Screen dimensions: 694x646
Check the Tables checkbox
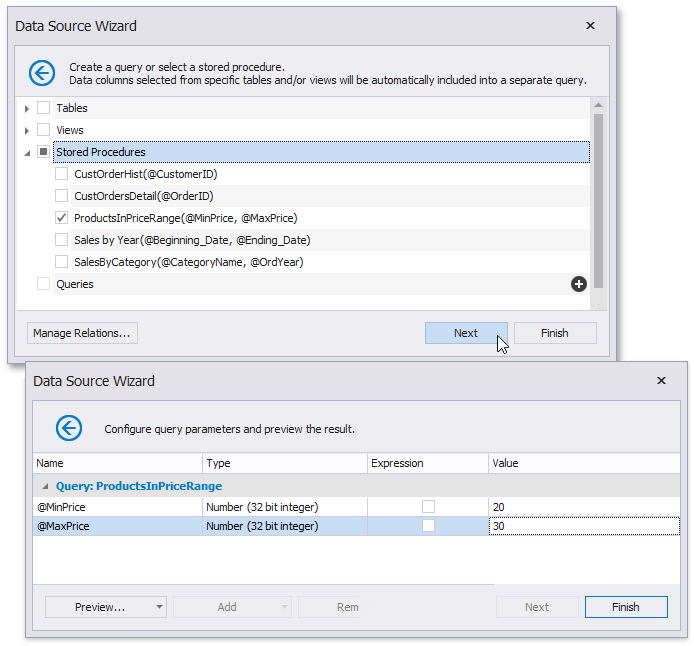point(43,108)
